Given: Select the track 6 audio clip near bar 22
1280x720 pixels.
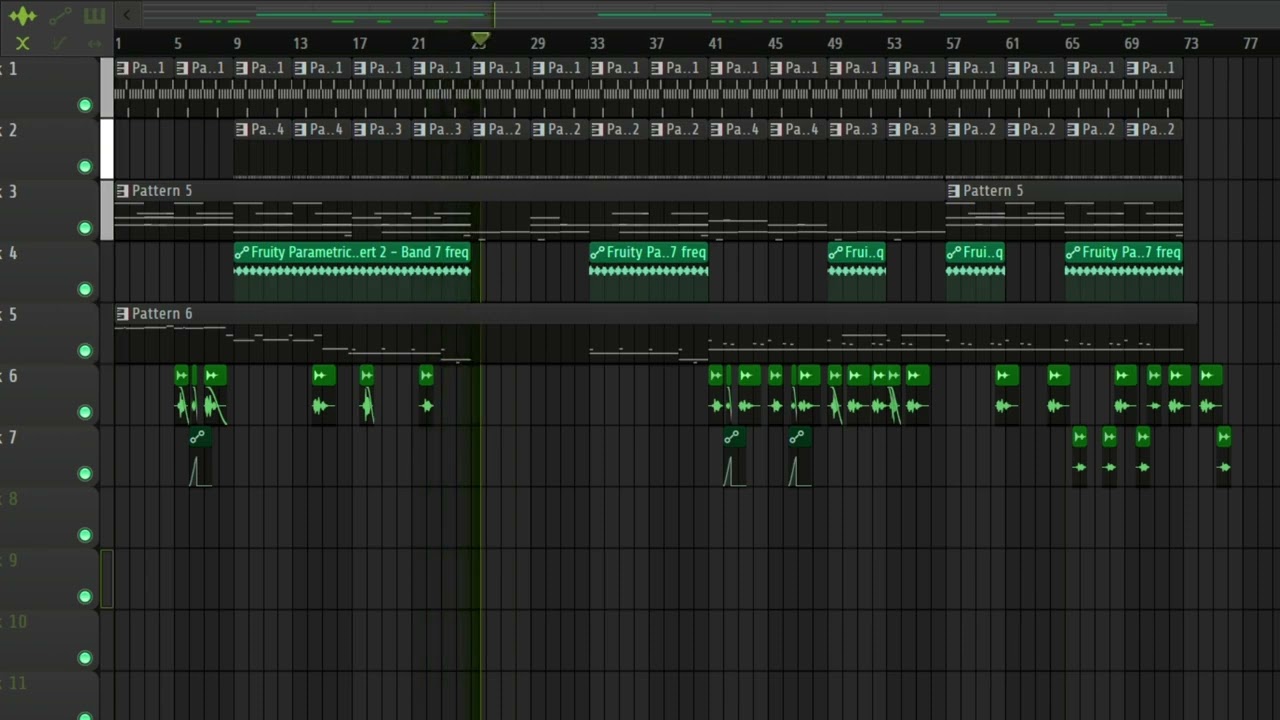Looking at the screenshot, I should pyautogui.click(x=427, y=395).
